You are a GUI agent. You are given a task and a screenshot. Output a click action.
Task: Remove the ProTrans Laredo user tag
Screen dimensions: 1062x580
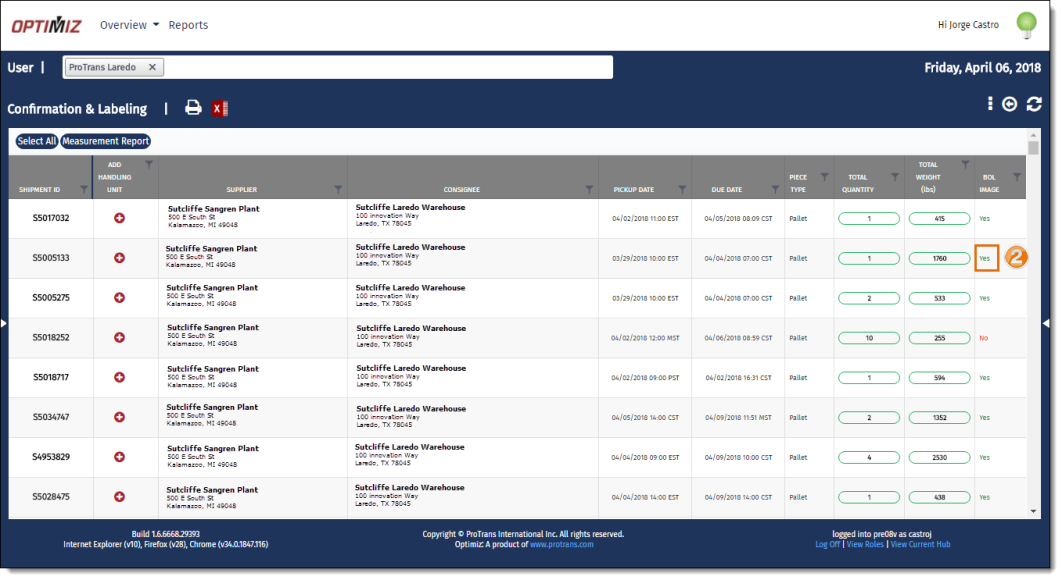[x=152, y=67]
